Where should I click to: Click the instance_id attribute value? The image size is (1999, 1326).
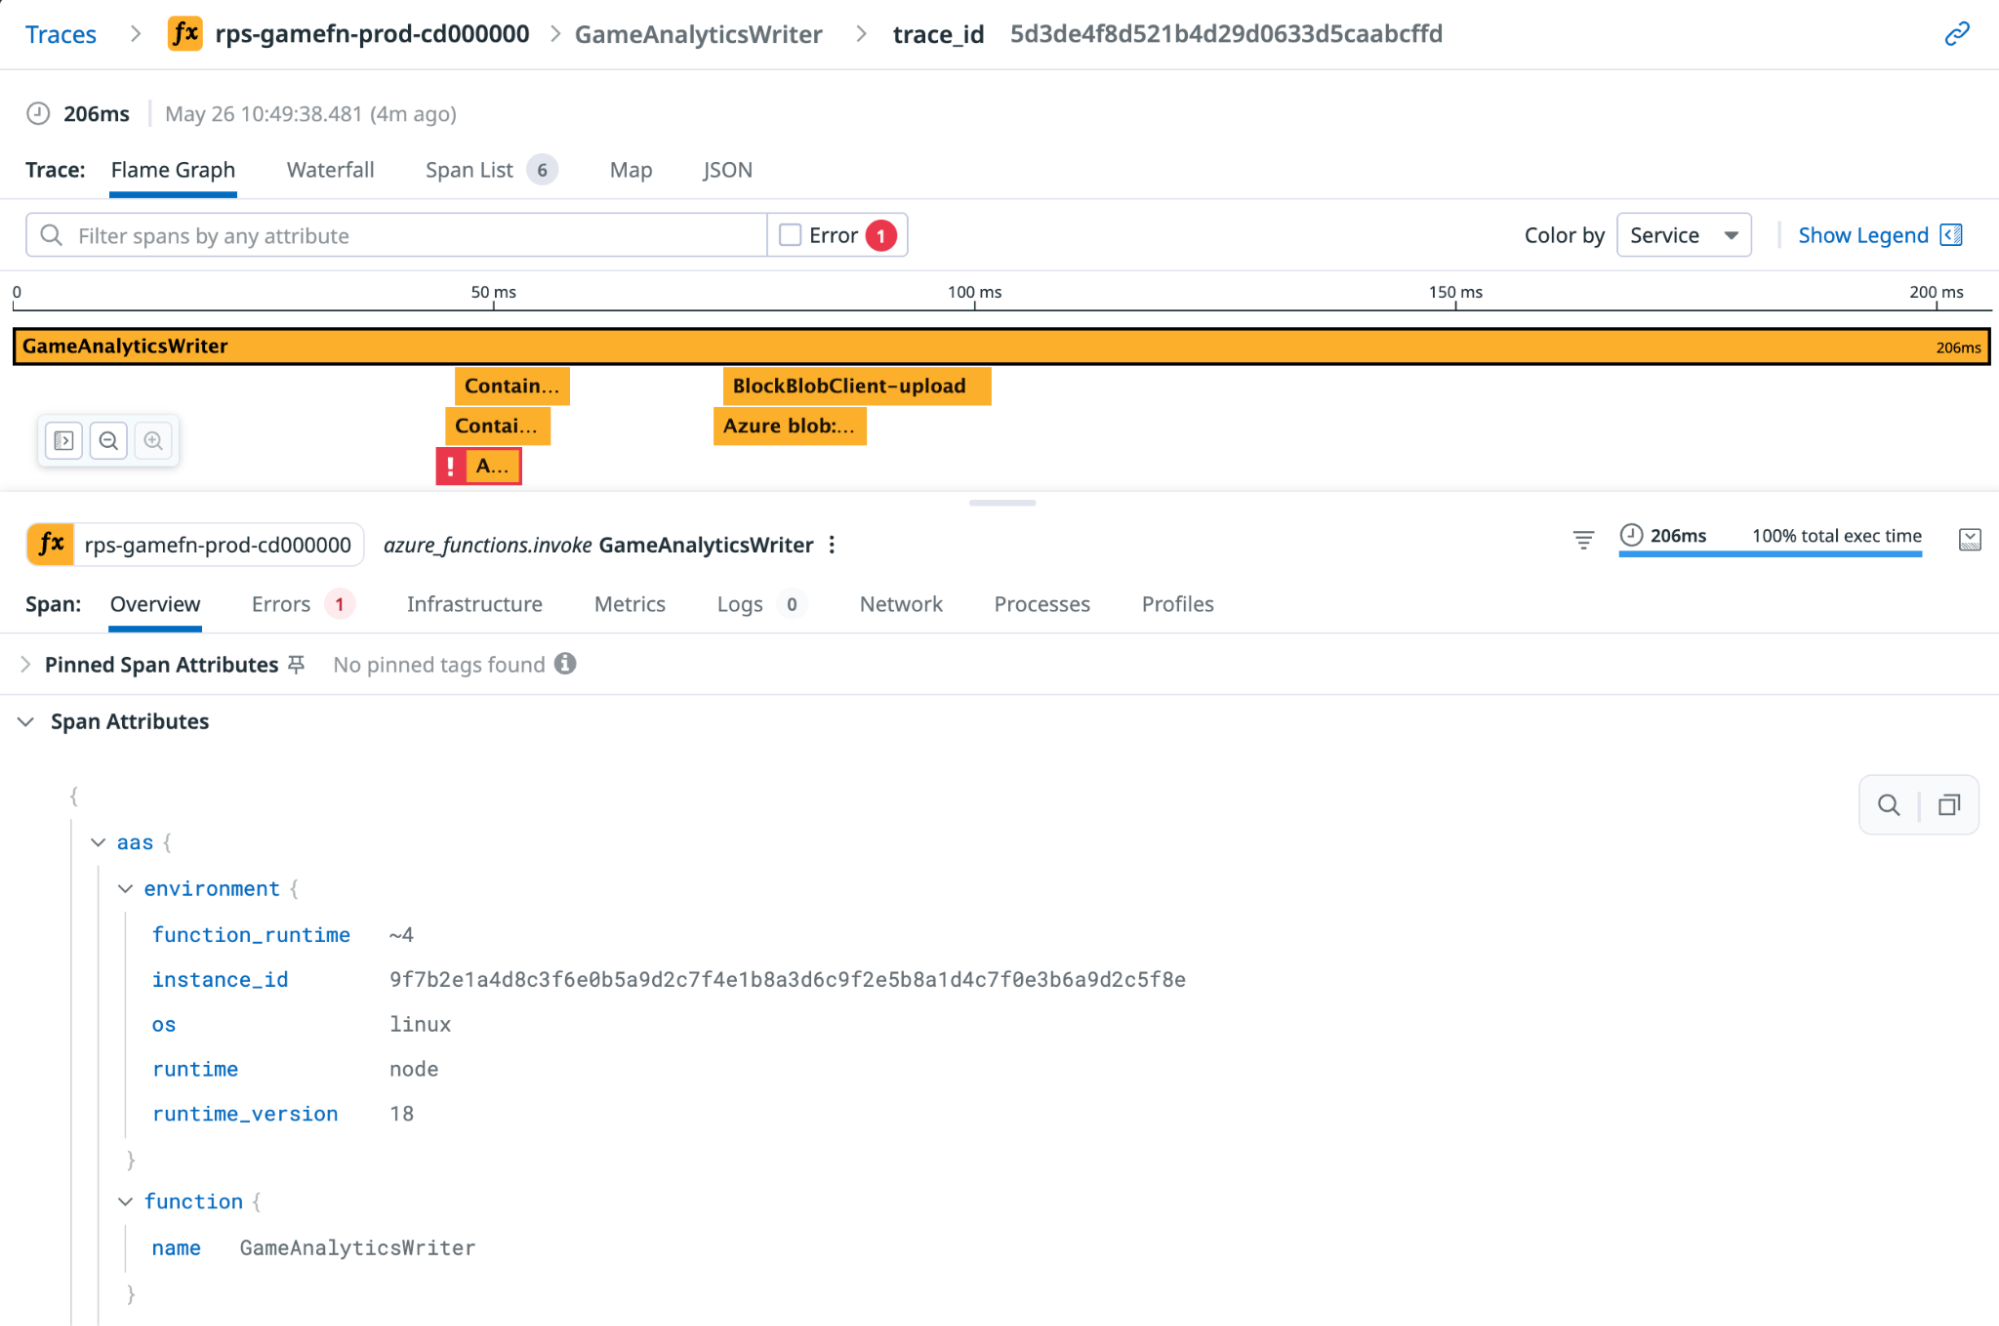(788, 980)
